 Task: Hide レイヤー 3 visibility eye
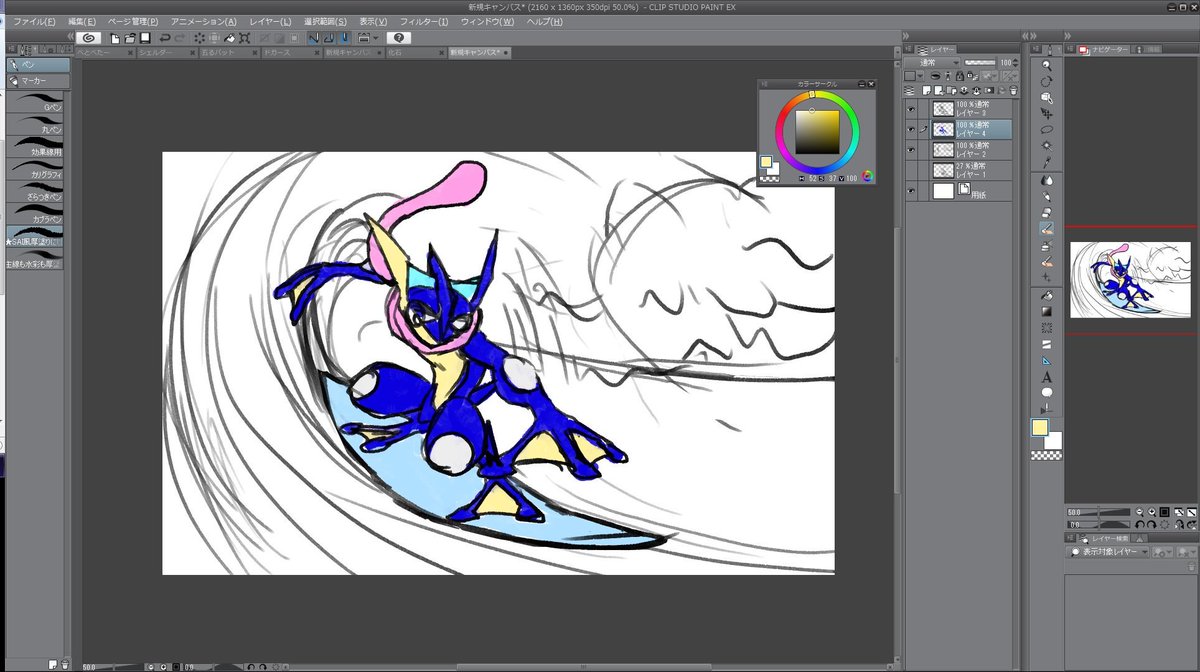(911, 109)
